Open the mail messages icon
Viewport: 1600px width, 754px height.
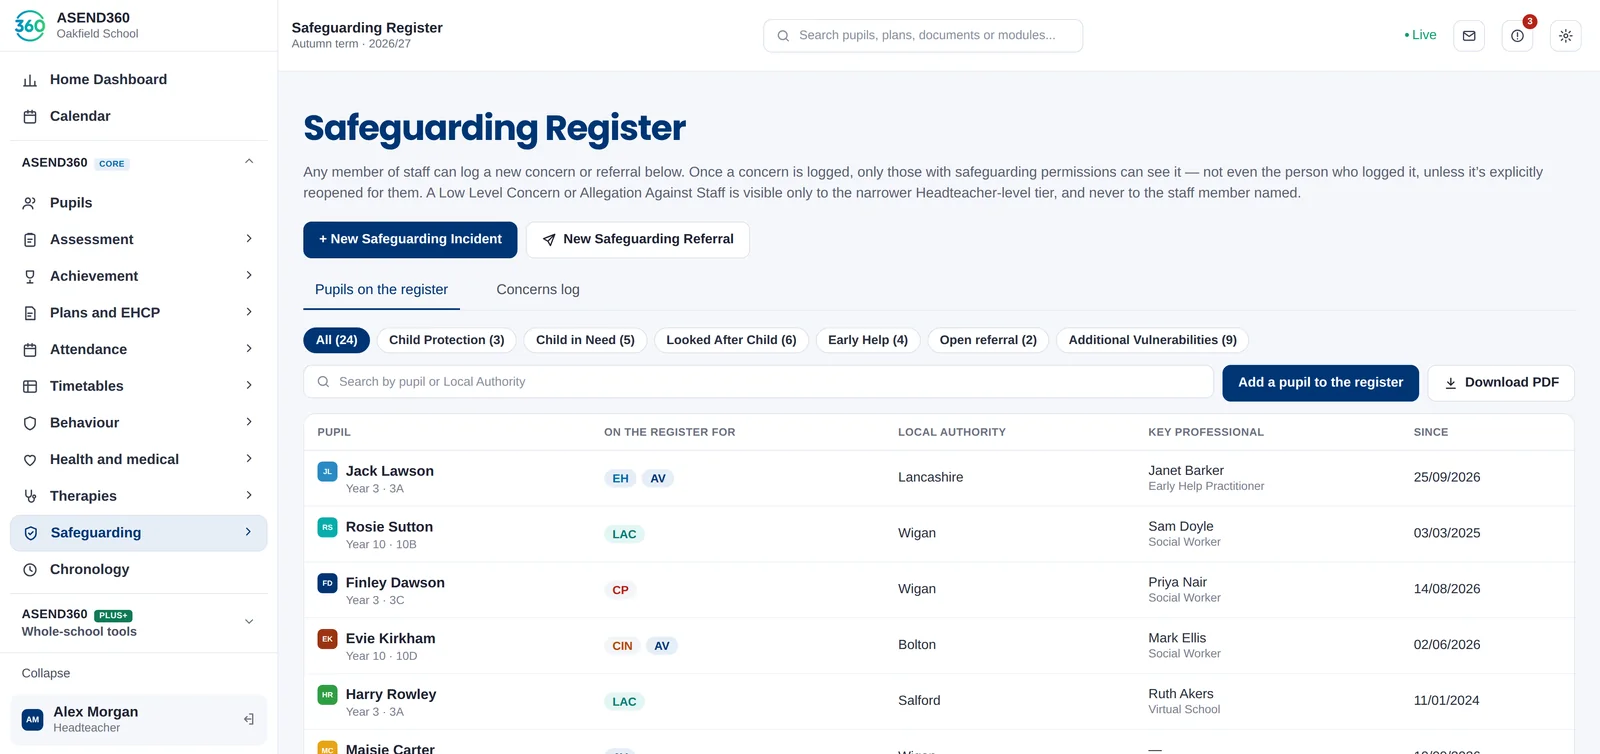point(1469,35)
